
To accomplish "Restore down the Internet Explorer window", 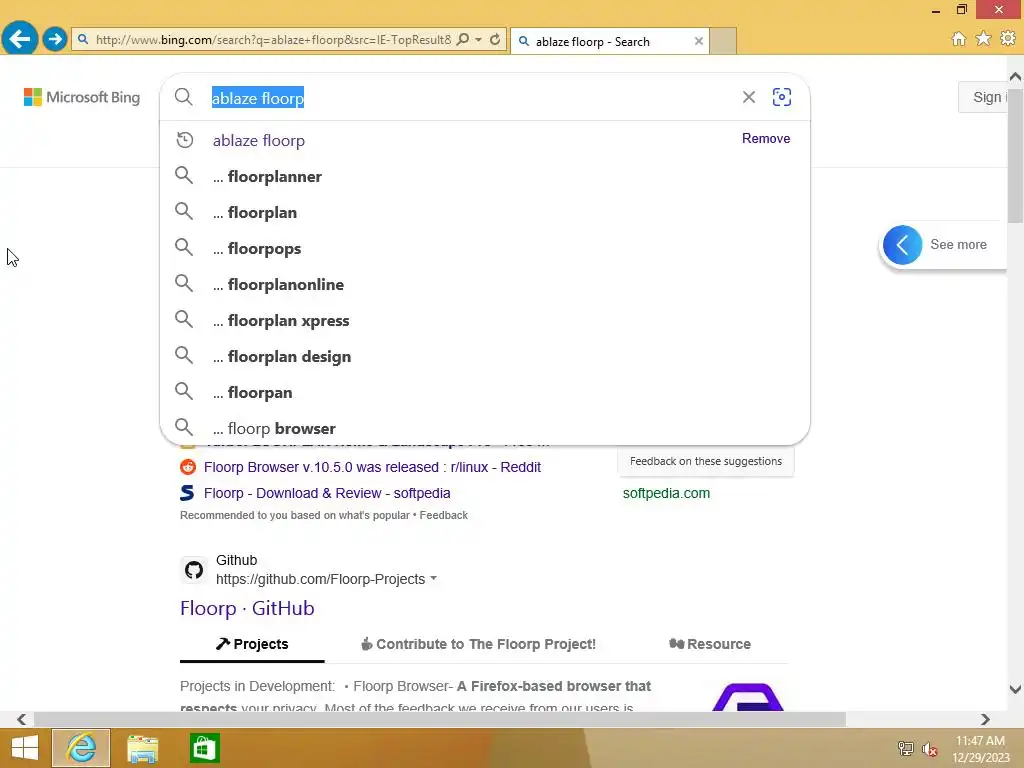I will click(x=961, y=9).
